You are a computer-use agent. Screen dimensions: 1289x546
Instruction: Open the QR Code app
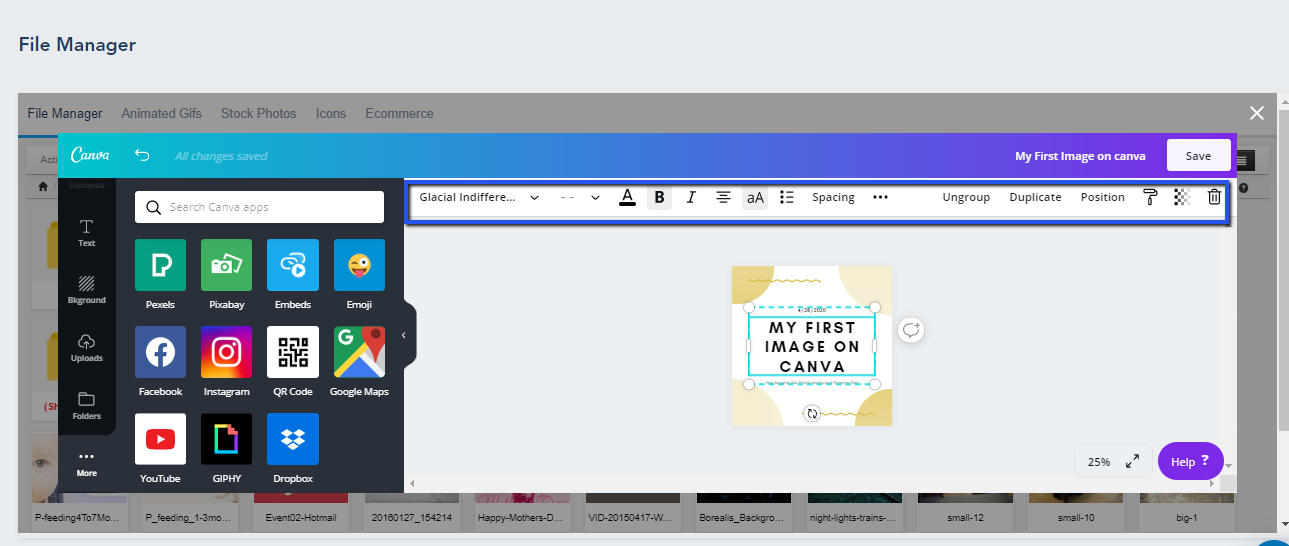[x=293, y=362]
